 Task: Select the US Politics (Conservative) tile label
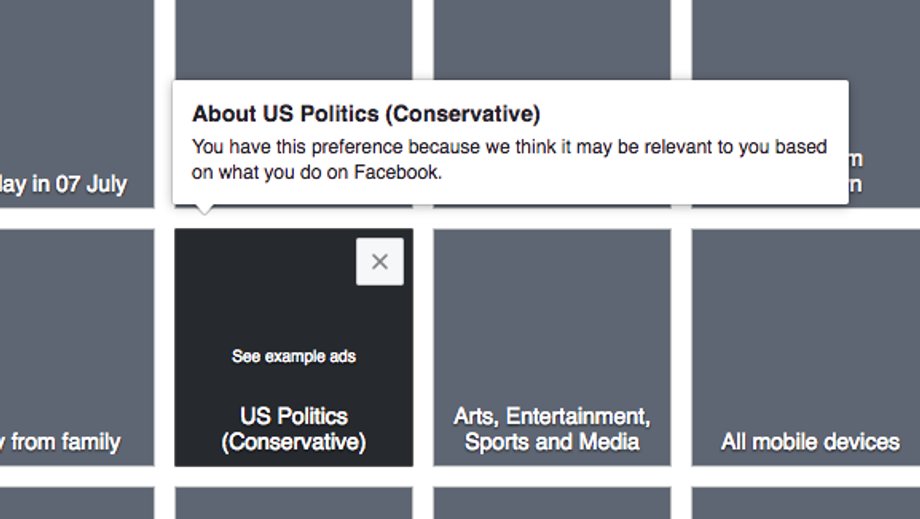pos(294,429)
